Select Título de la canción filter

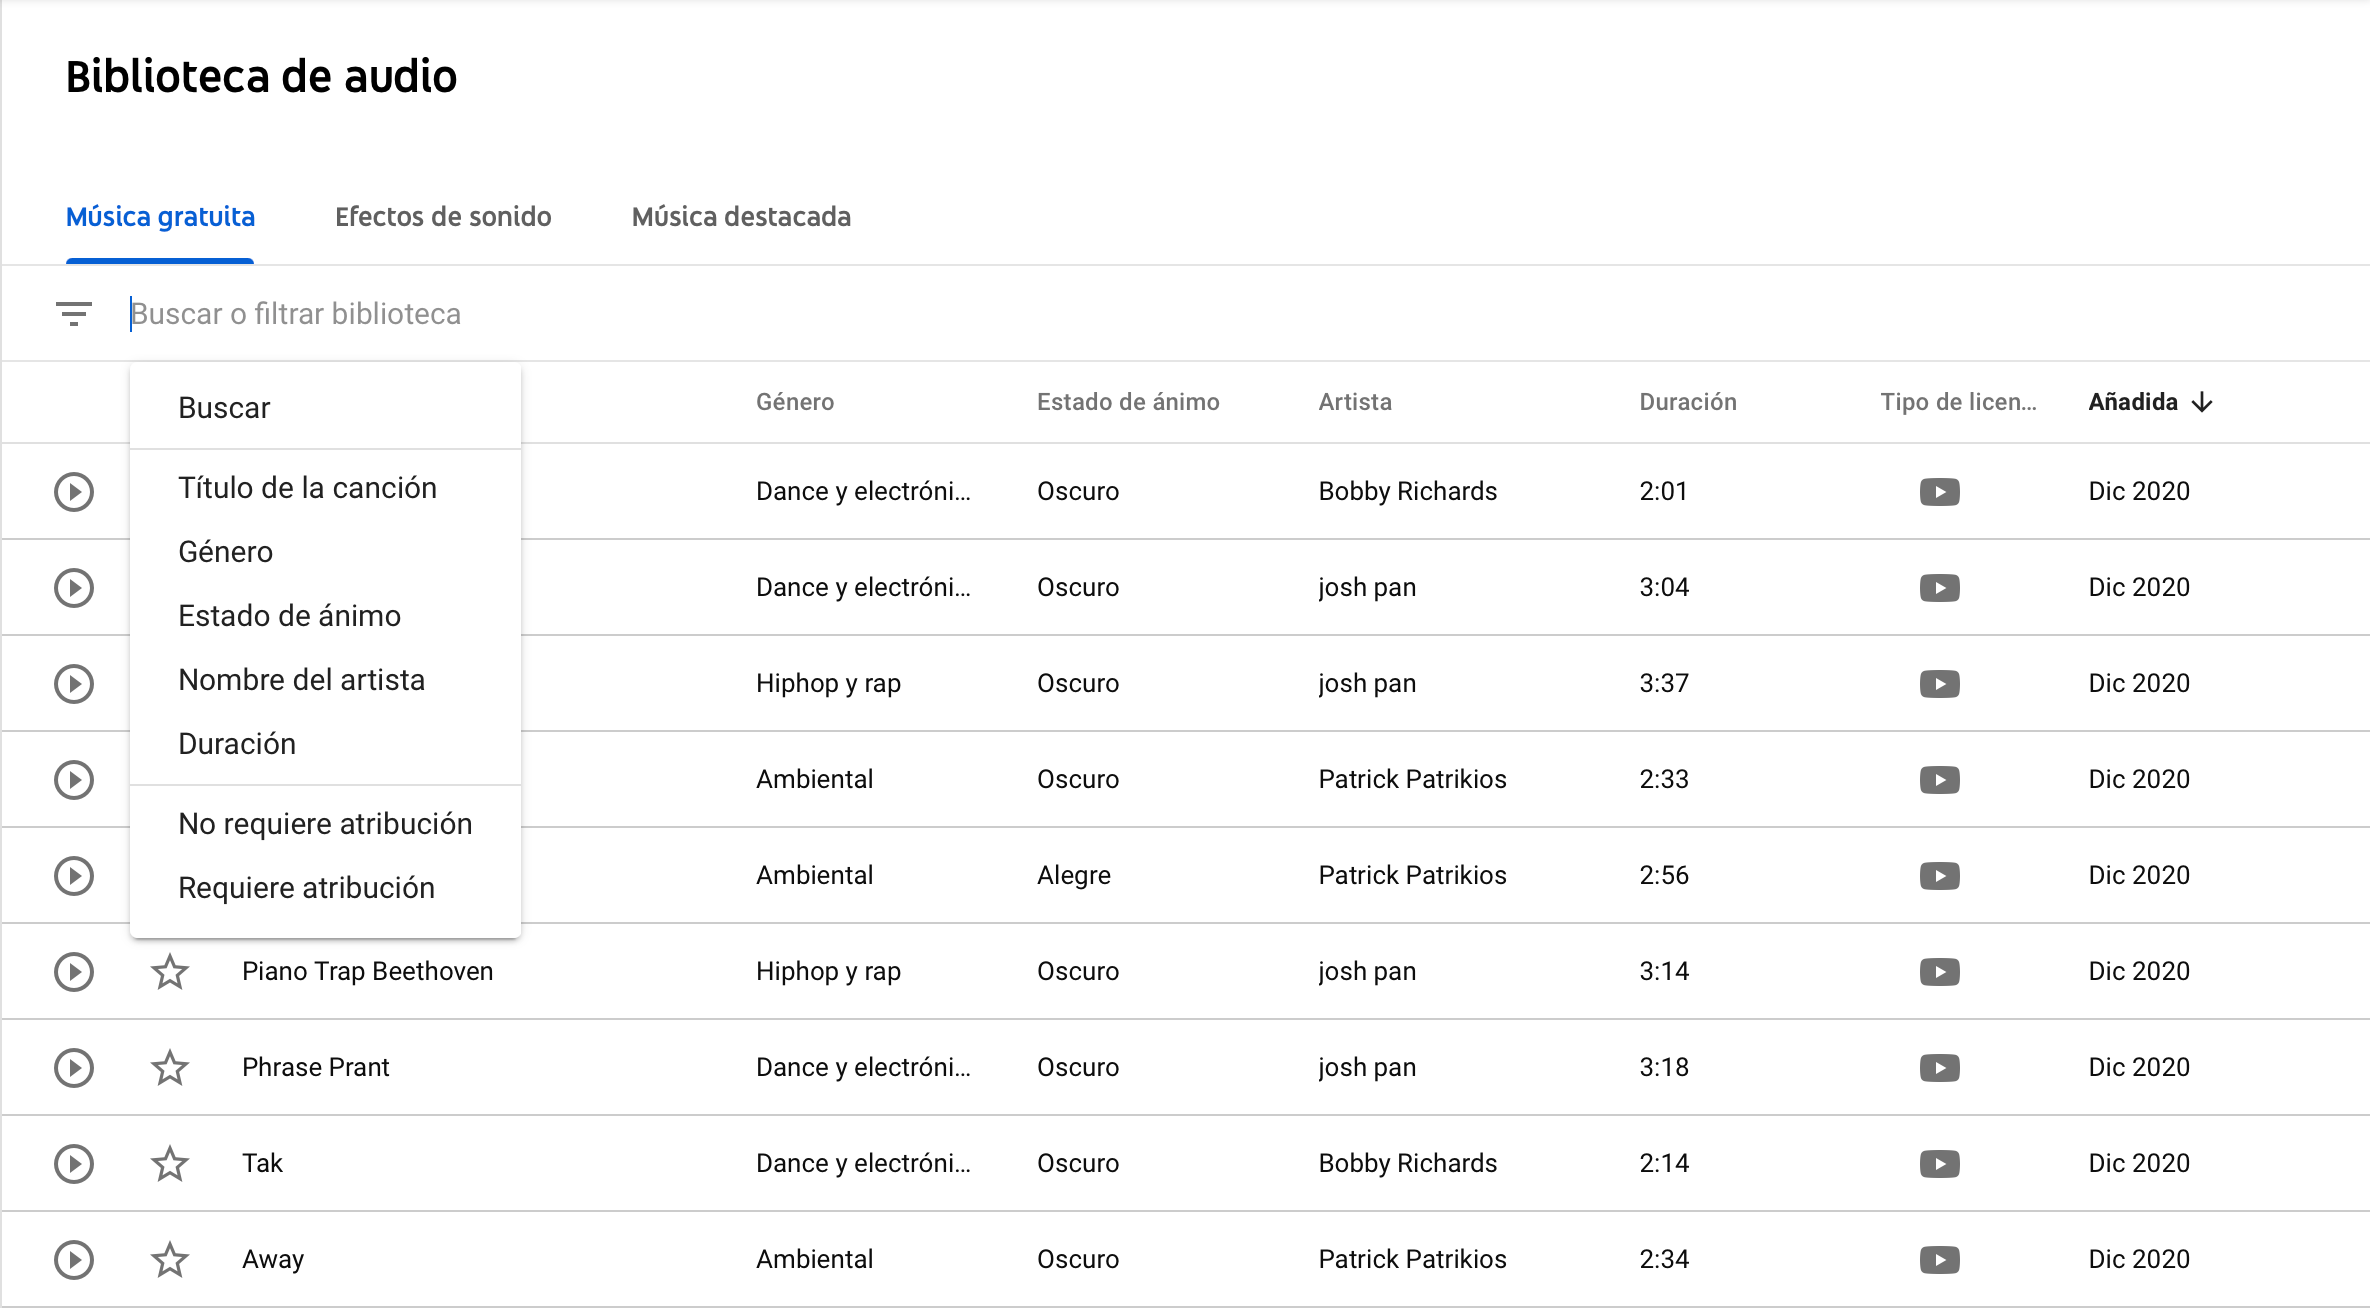308,488
